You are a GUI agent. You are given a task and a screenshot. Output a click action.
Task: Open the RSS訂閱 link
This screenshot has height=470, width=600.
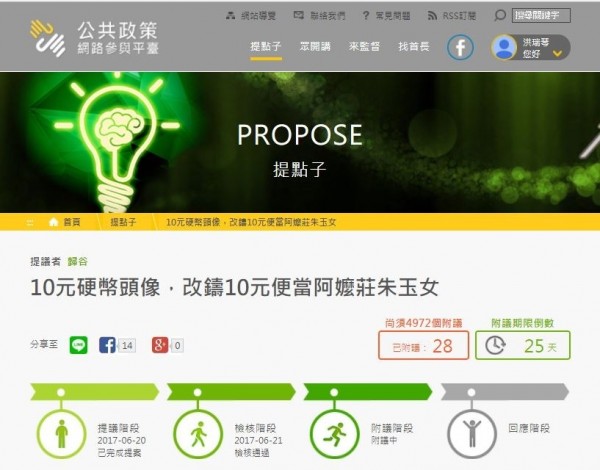pyautogui.click(x=452, y=16)
